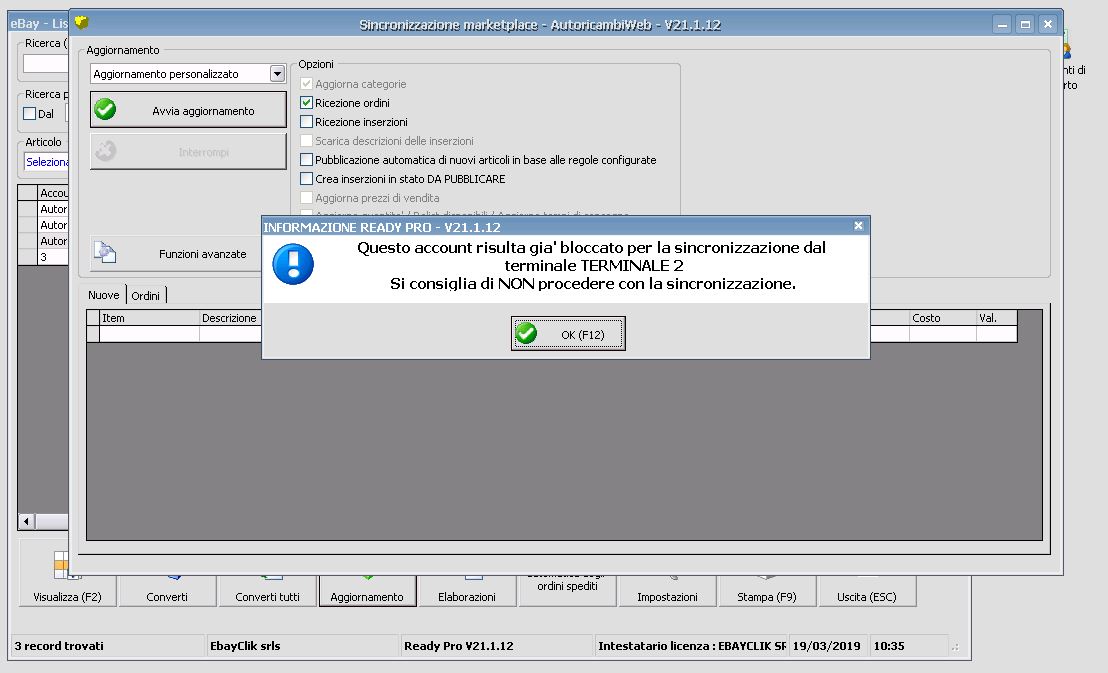Toggle the Dal checkbox in eBay window
The width and height of the screenshot is (1108, 673).
pyautogui.click(x=30, y=113)
